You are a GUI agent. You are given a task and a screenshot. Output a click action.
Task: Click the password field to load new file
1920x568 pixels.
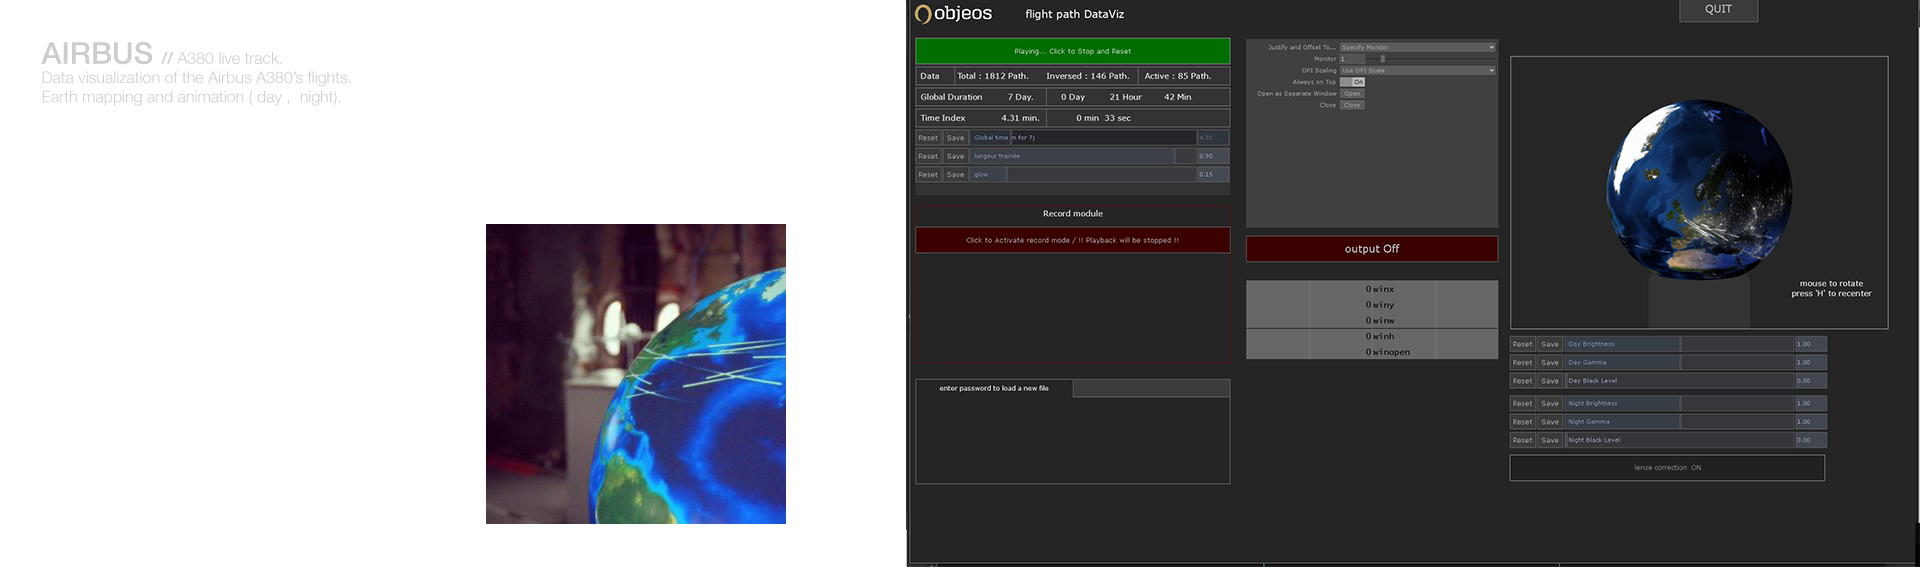(1151, 388)
